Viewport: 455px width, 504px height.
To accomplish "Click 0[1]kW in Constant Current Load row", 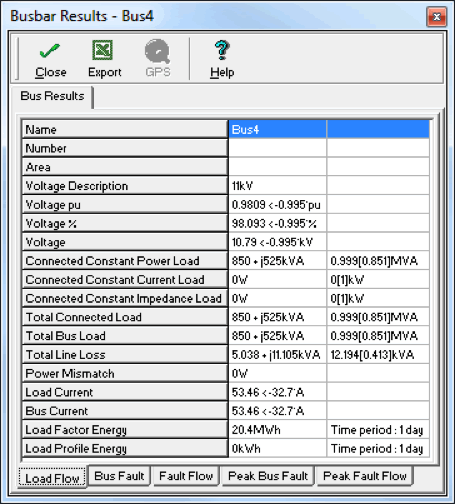I will coord(378,279).
